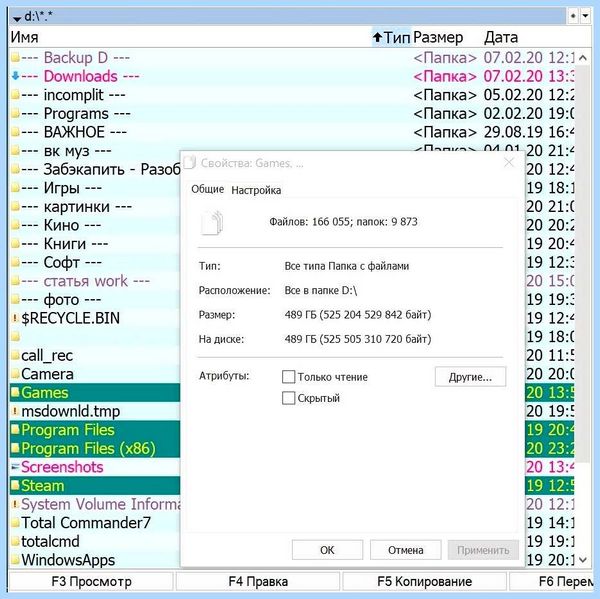Click the Camera folder icon
This screenshot has height=599, width=600.
coord(15,374)
